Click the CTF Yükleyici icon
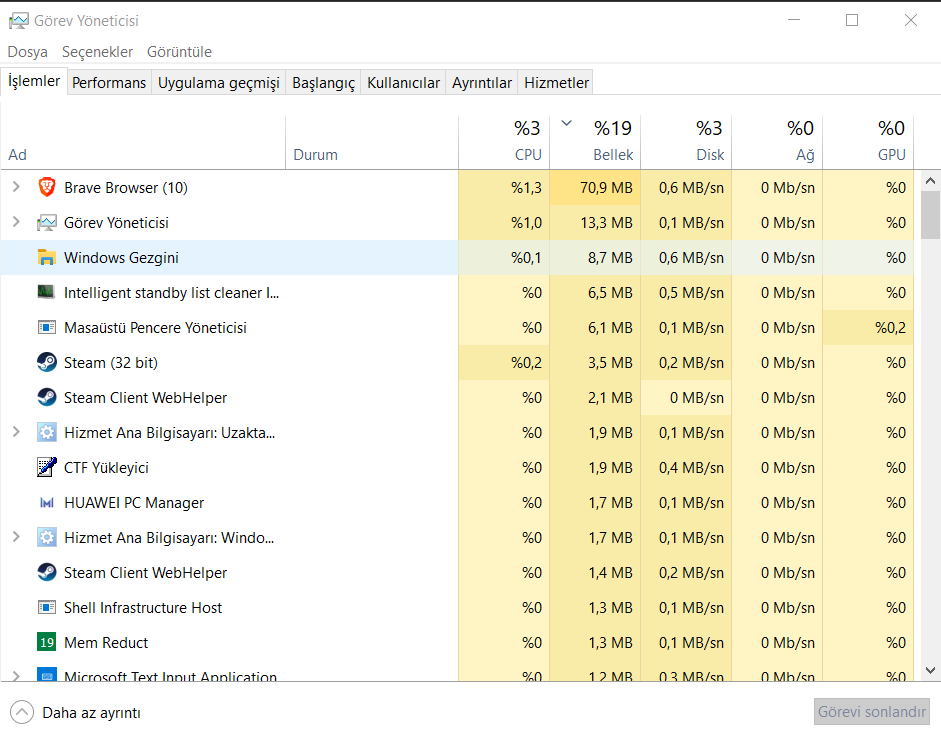The image size is (941, 742). tap(46, 467)
